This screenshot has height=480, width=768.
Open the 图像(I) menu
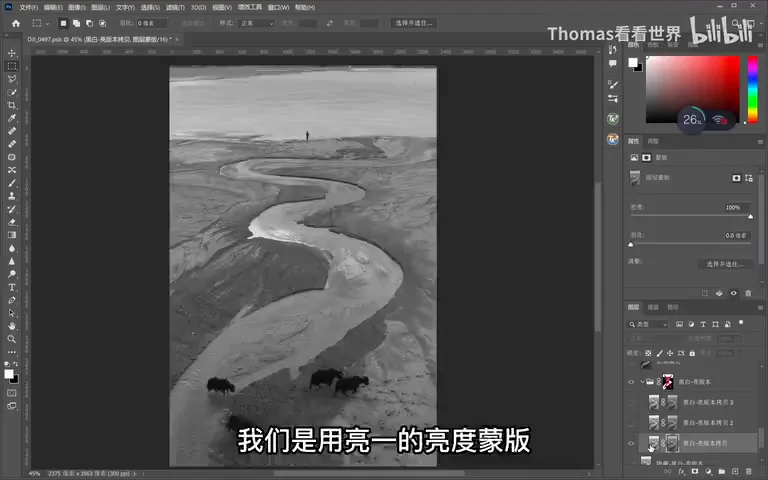pos(77,7)
